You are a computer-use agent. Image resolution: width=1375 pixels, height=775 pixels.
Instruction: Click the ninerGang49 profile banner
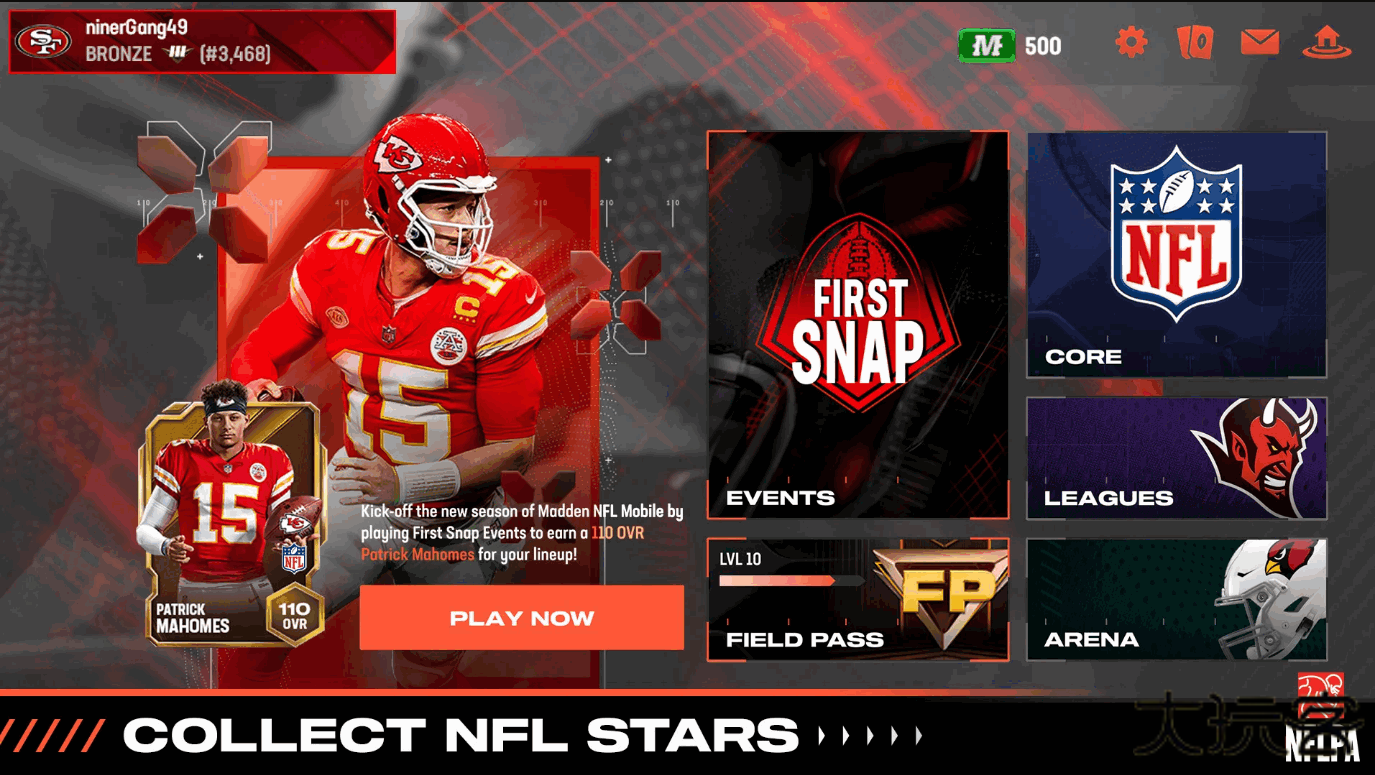(202, 42)
